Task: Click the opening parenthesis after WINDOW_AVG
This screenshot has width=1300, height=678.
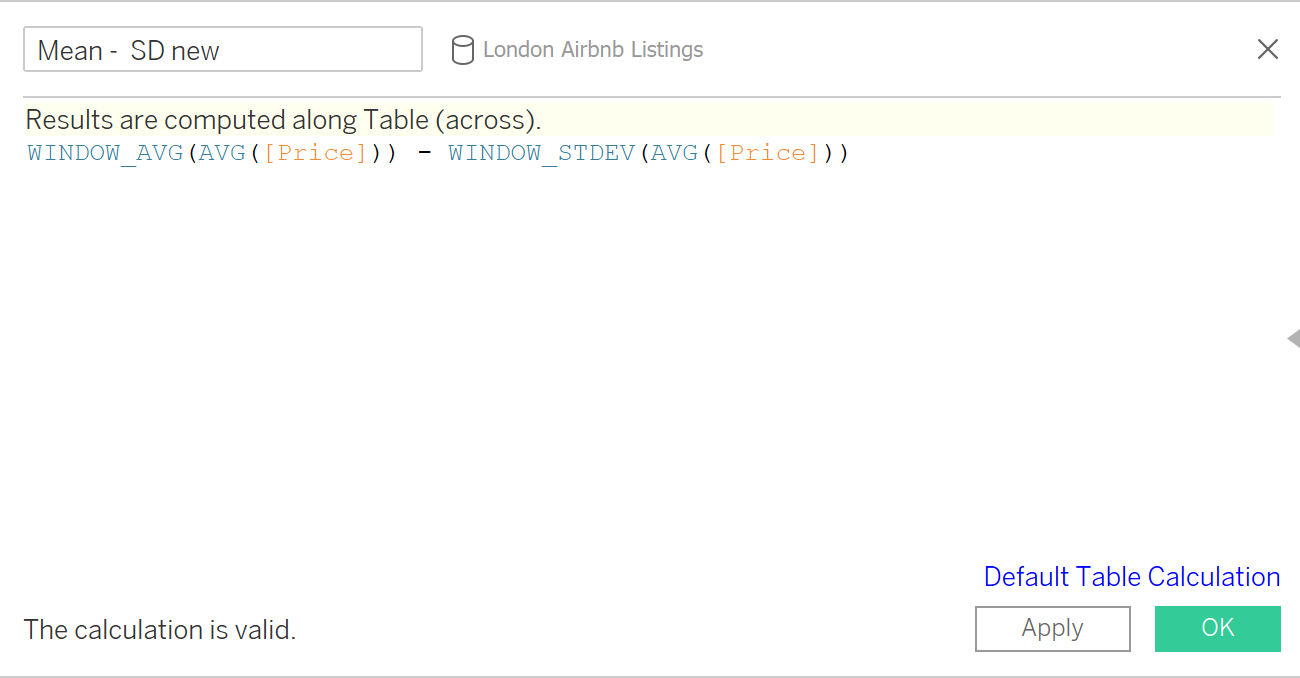Action: pos(191,153)
